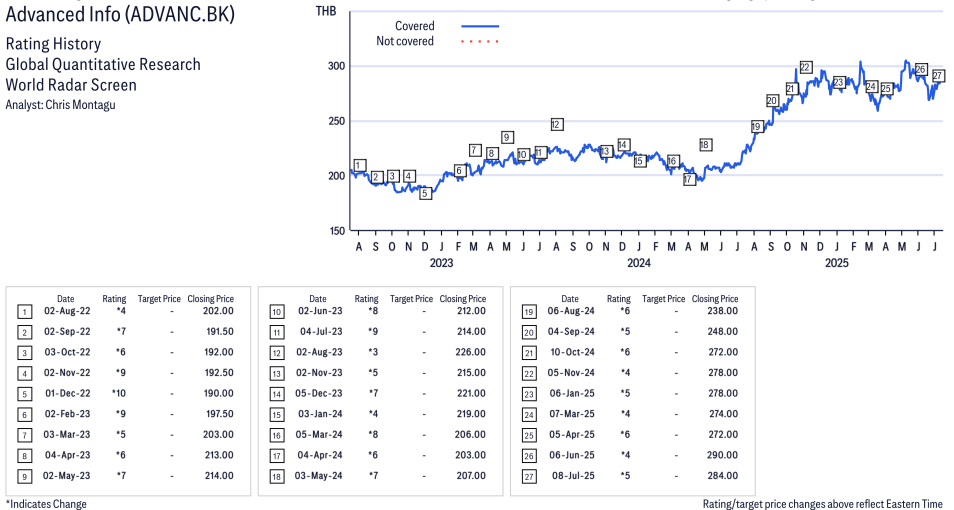
Task: Click table row box number 12
Action: 276,353
